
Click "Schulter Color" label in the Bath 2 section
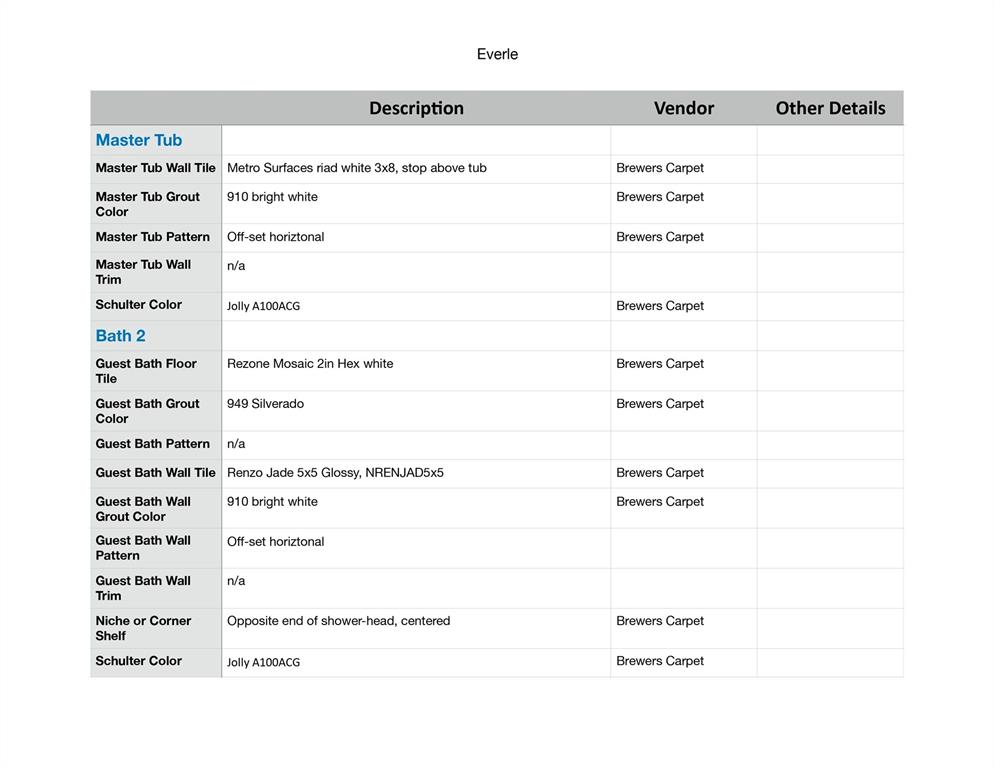139,661
